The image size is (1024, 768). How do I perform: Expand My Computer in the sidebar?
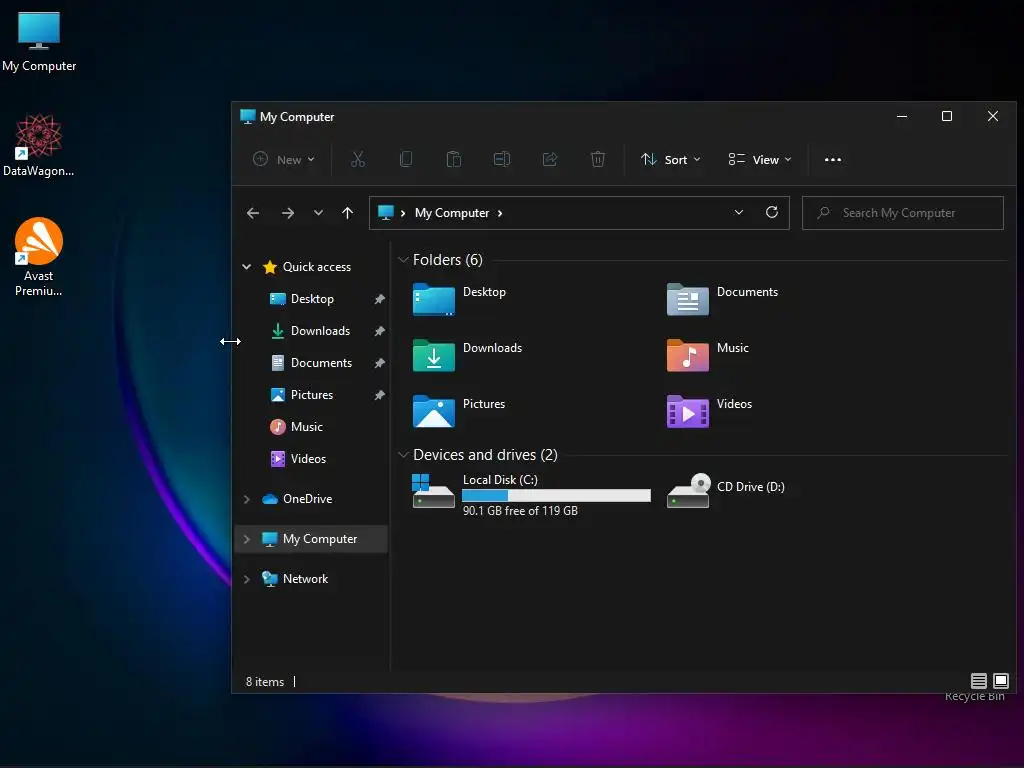(247, 539)
